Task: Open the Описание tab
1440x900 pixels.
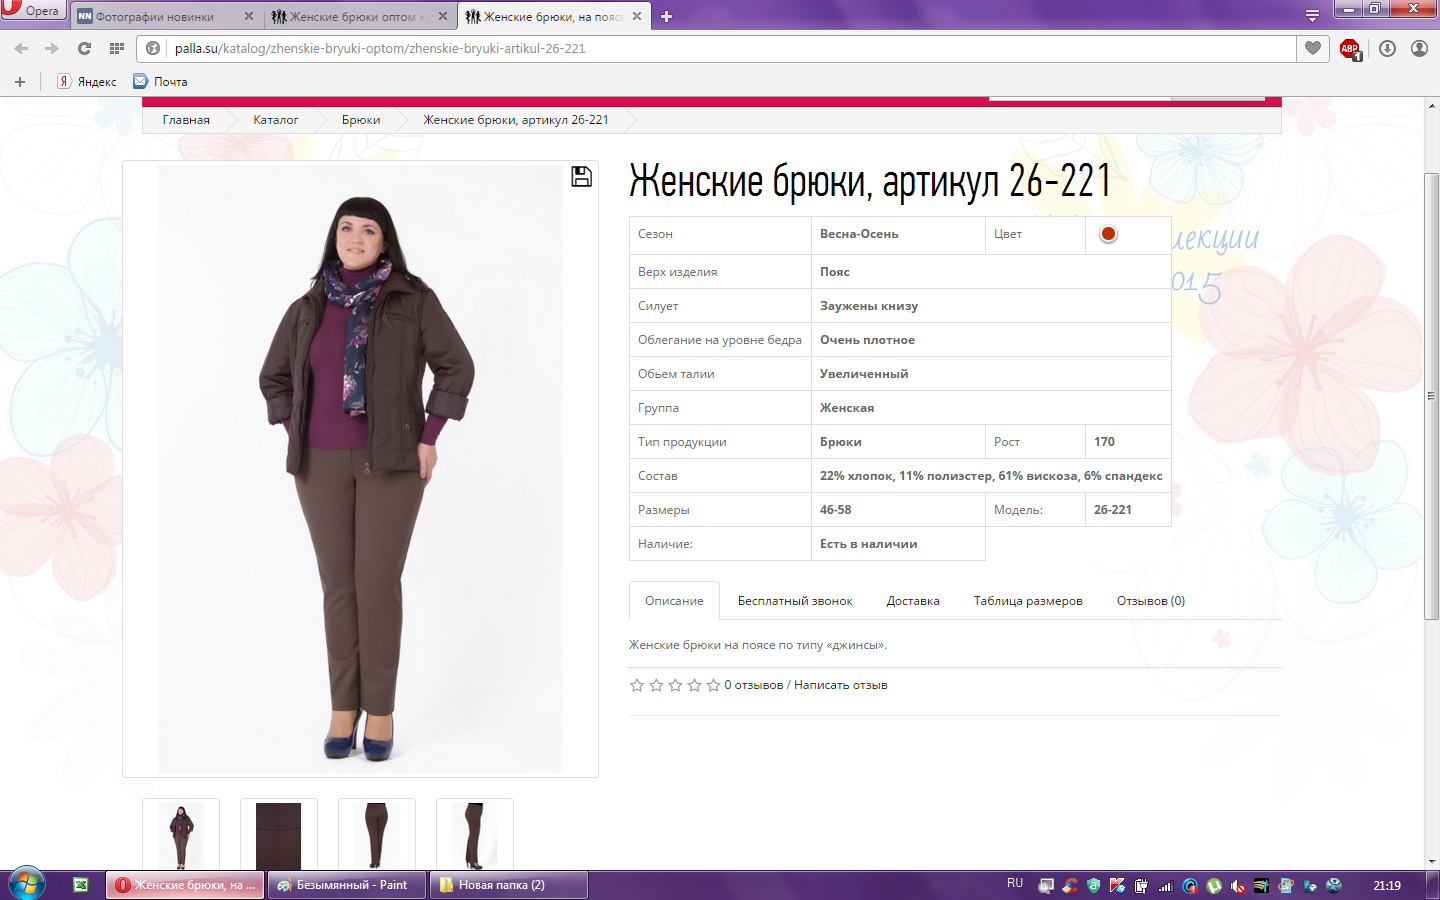Action: click(x=674, y=601)
